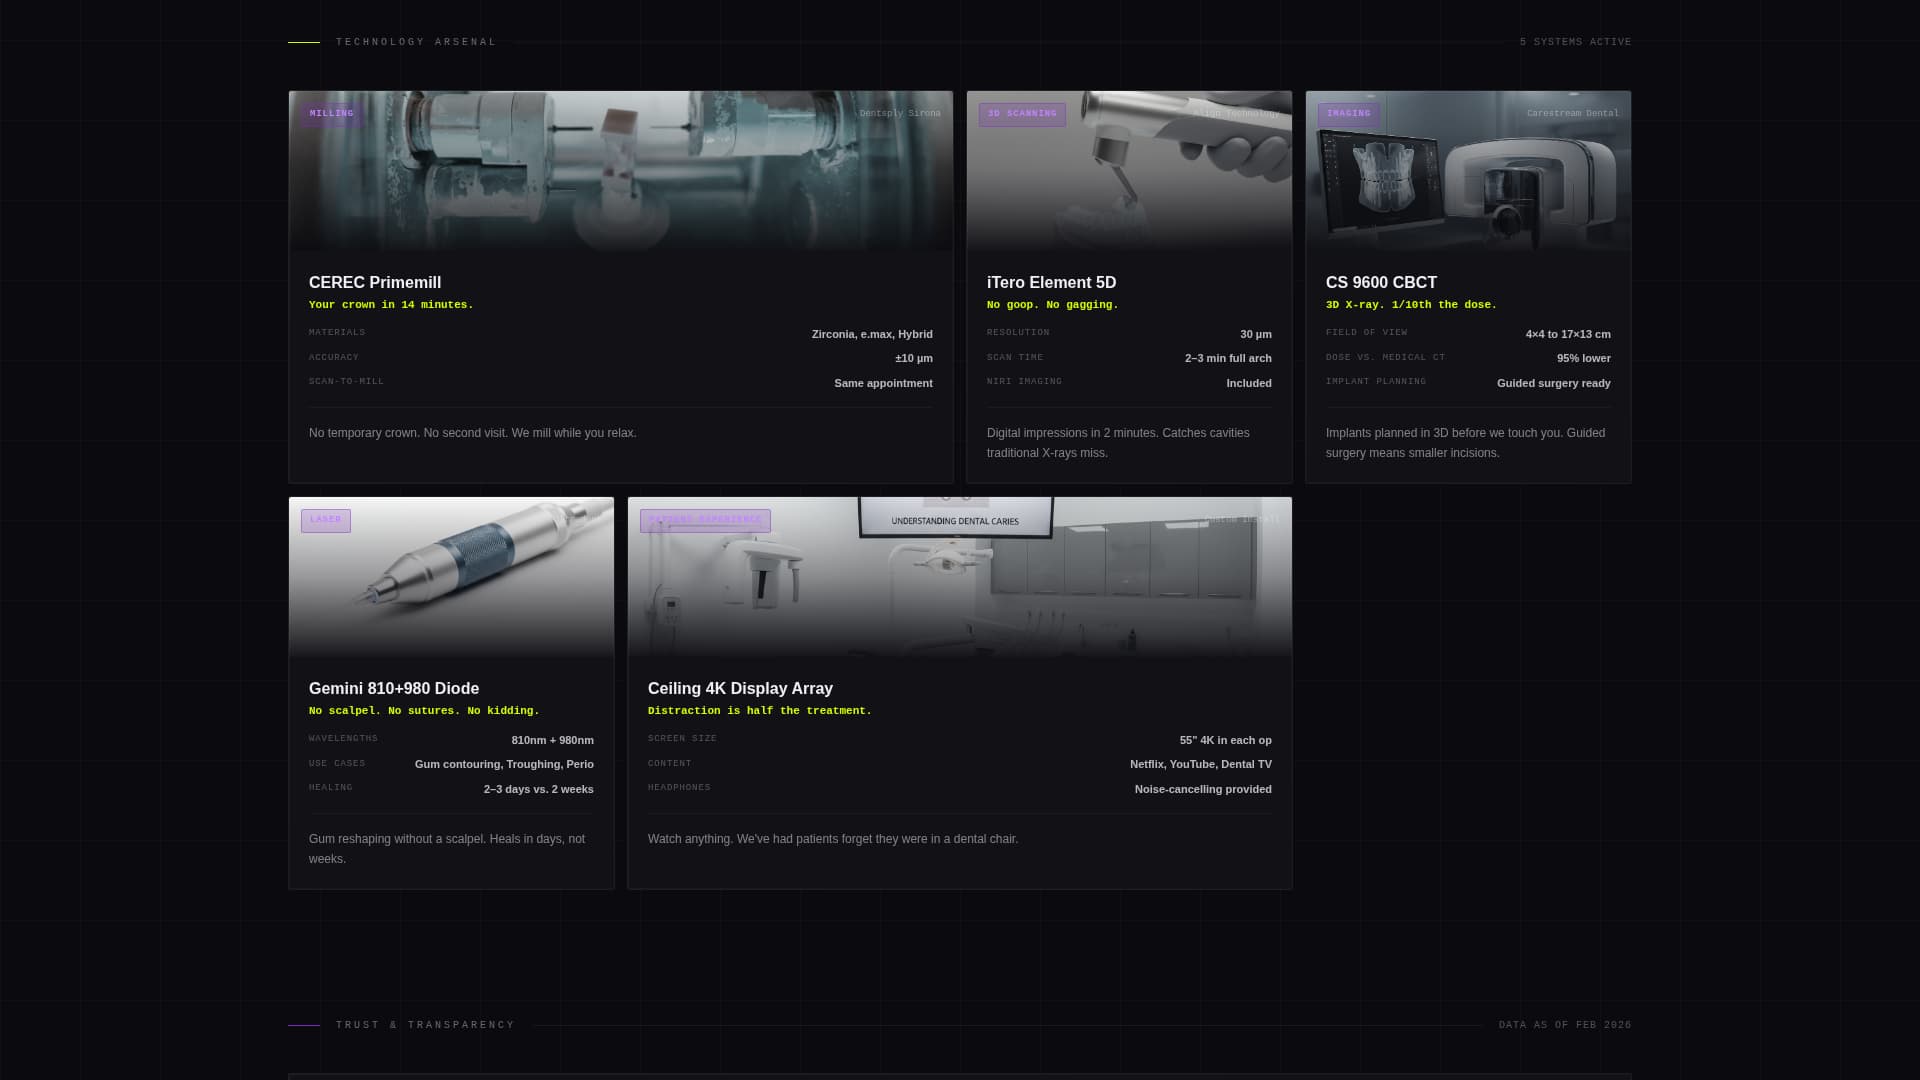Image resolution: width=1920 pixels, height=1080 pixels.
Task: Click the Trust & Transparency section heading
Action: 425,1025
